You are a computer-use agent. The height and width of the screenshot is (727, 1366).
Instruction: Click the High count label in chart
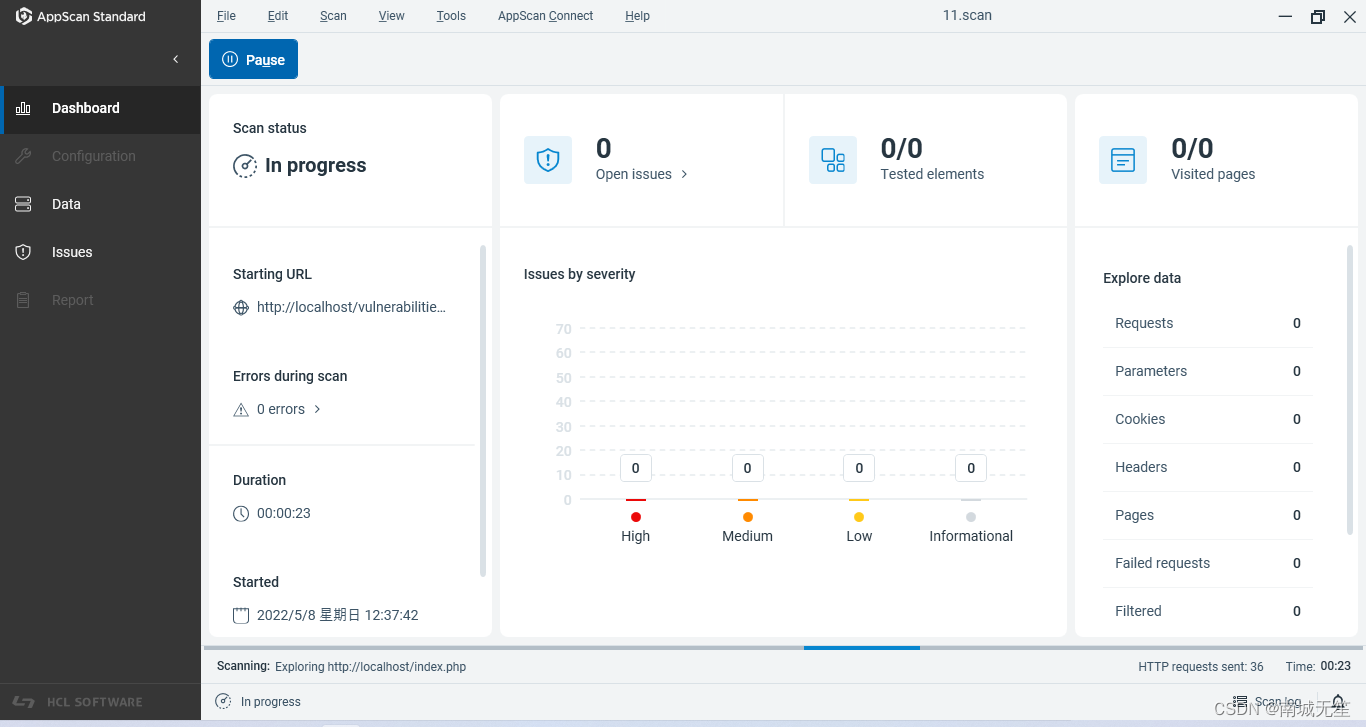point(636,468)
